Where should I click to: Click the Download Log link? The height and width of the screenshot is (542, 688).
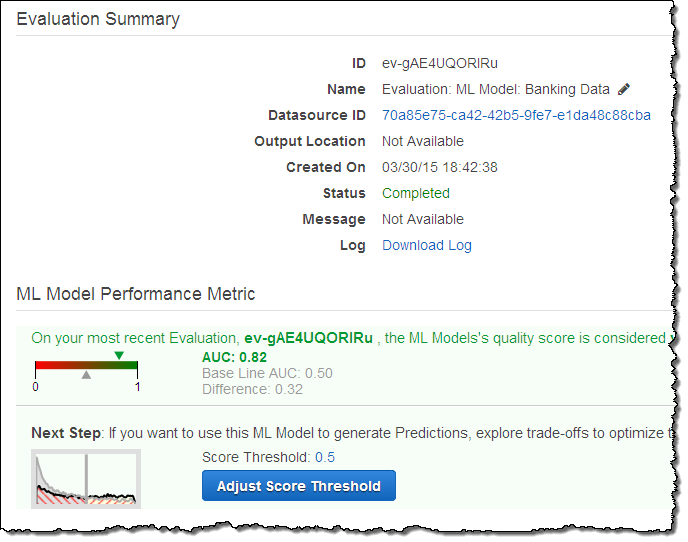tap(427, 245)
